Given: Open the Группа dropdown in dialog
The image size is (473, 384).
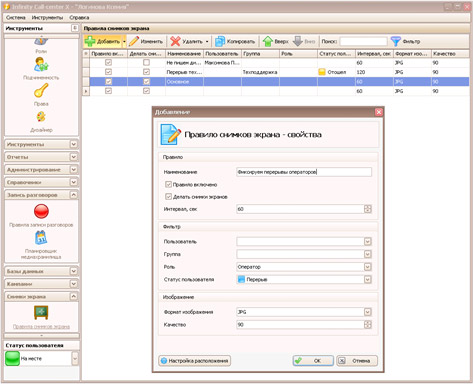Looking at the screenshot, I should 367,254.
